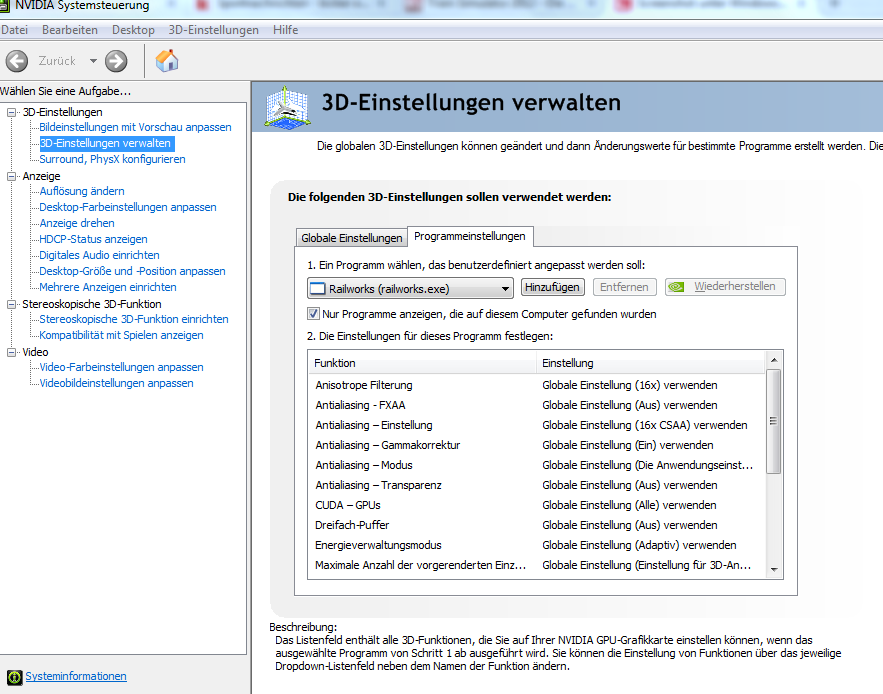This screenshot has height=694, width=883.
Task: Click the home icon in toolbar
Action: [x=168, y=61]
